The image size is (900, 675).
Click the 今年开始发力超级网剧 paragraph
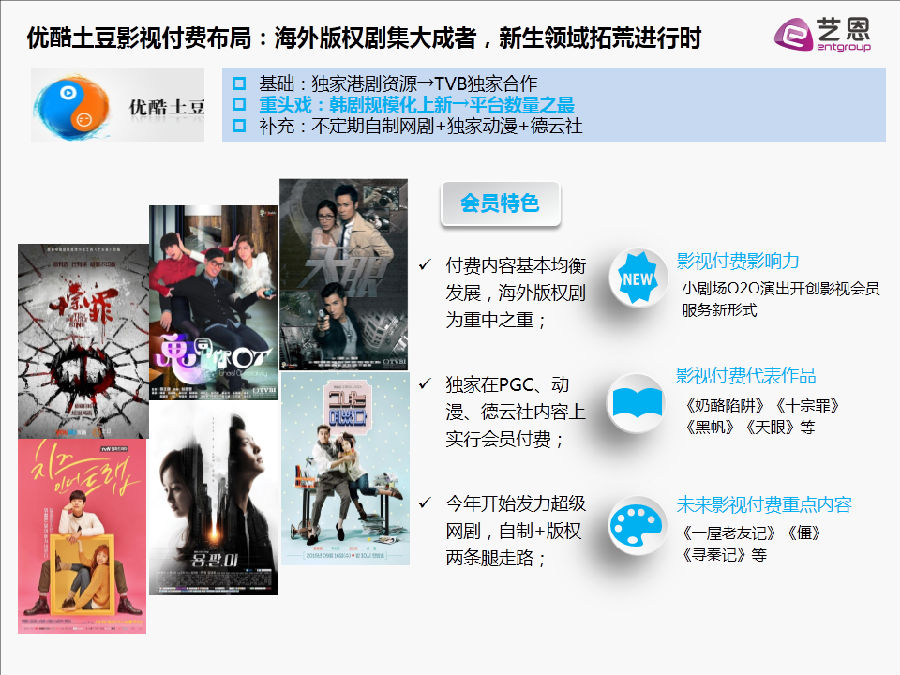coord(515,530)
